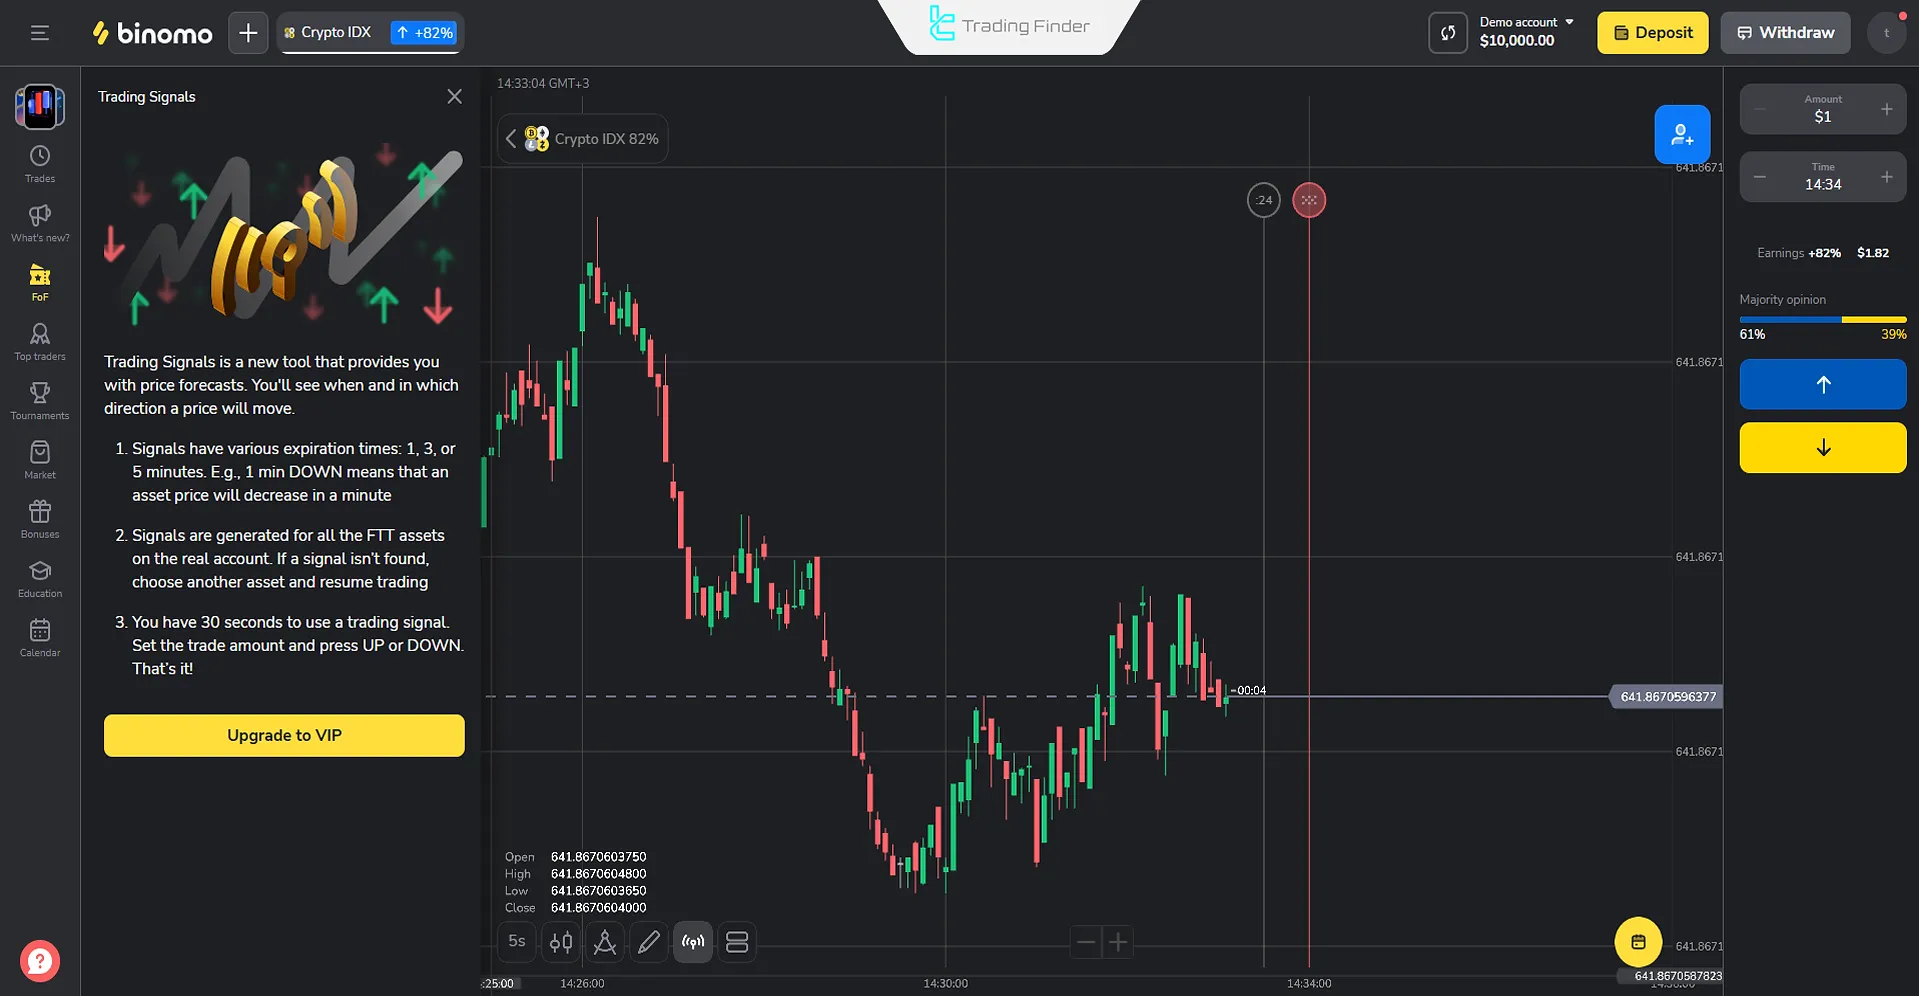Screen dimensions: 1919x996
Task: Click the Withdraw button
Action: pos(1785,33)
